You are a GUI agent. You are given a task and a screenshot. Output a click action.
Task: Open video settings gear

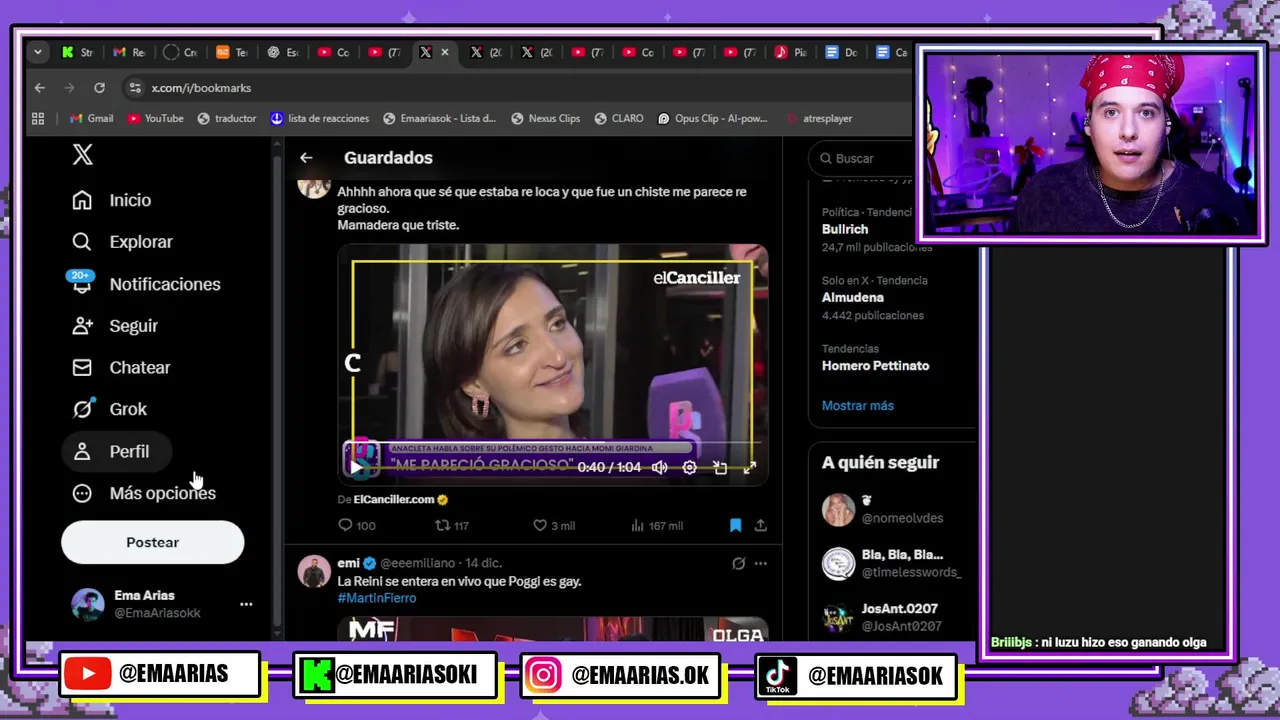tap(689, 467)
